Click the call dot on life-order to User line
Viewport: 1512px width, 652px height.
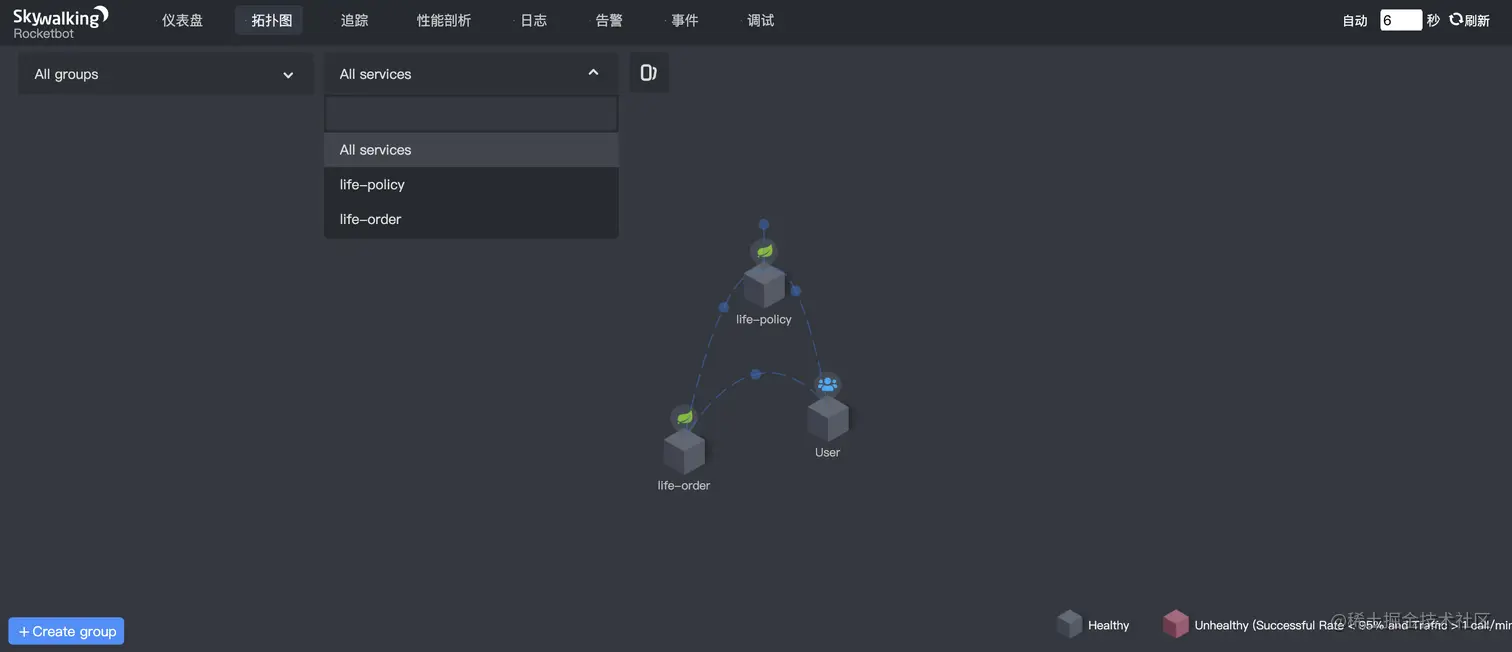point(756,374)
